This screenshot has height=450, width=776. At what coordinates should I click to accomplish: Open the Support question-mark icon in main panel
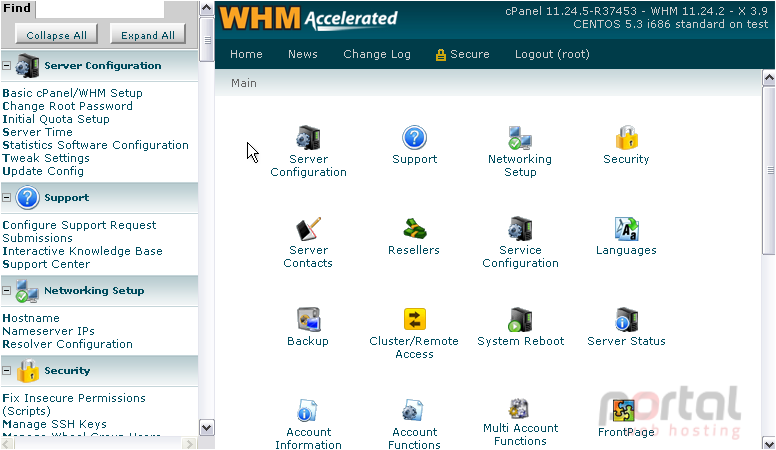click(x=414, y=138)
